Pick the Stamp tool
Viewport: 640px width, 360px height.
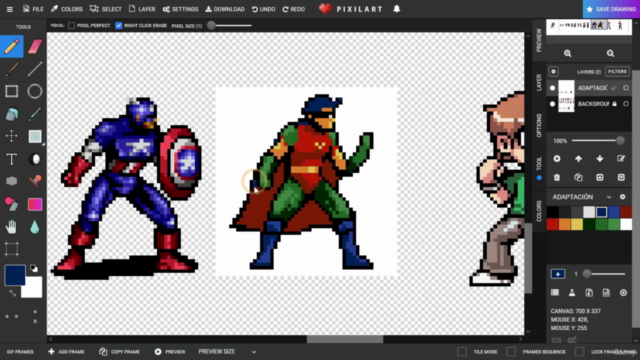click(x=35, y=181)
